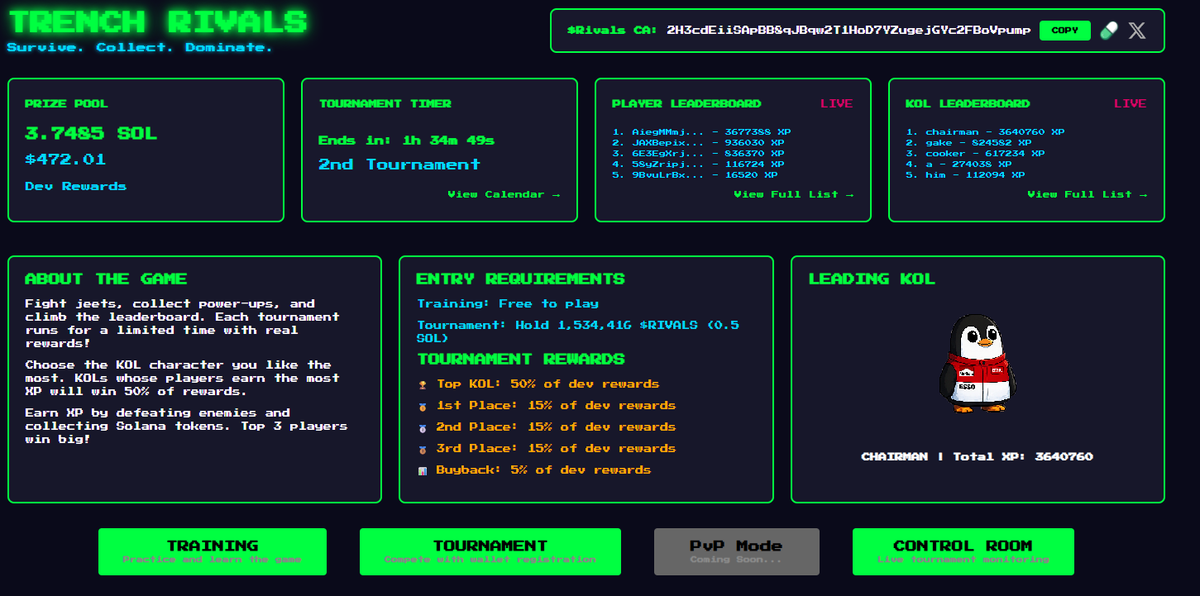The image size is (1200, 596).
Task: Copy the $Rivals contract address
Action: click(1065, 30)
